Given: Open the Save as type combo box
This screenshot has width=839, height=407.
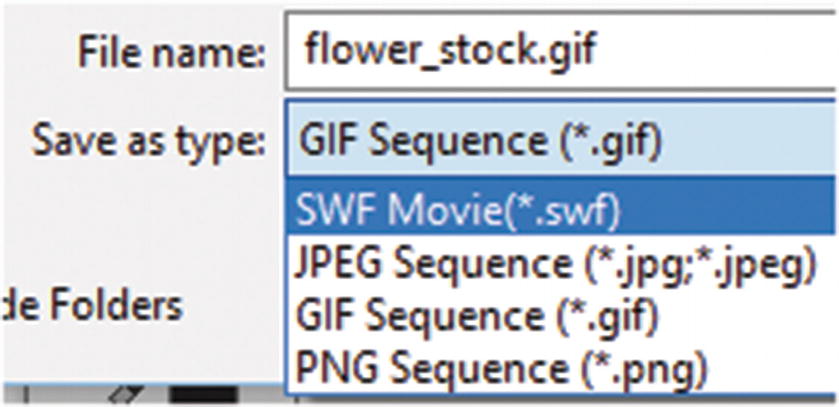Looking at the screenshot, I should (x=560, y=140).
